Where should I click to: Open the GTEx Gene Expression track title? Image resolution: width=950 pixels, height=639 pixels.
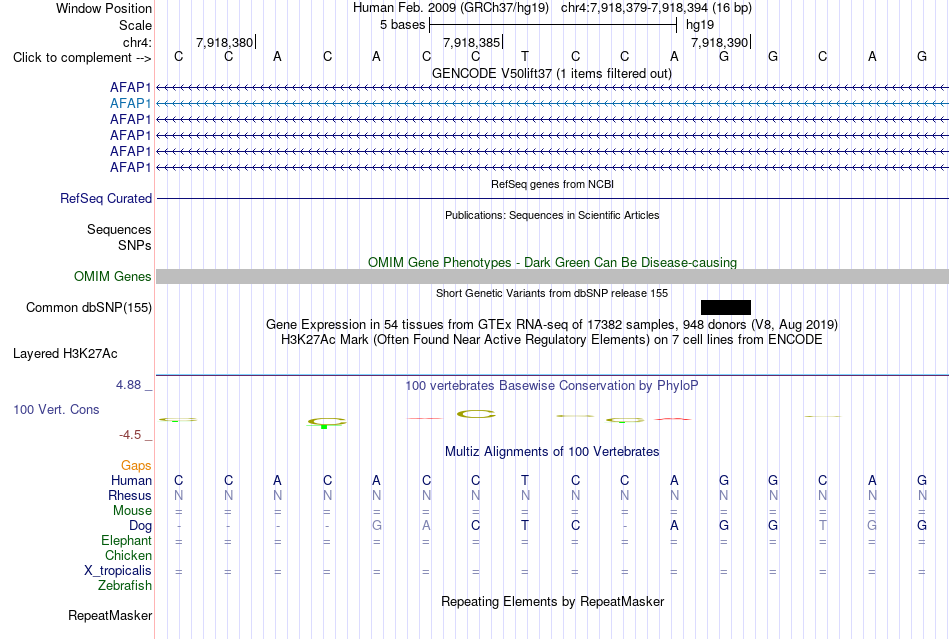[552, 325]
